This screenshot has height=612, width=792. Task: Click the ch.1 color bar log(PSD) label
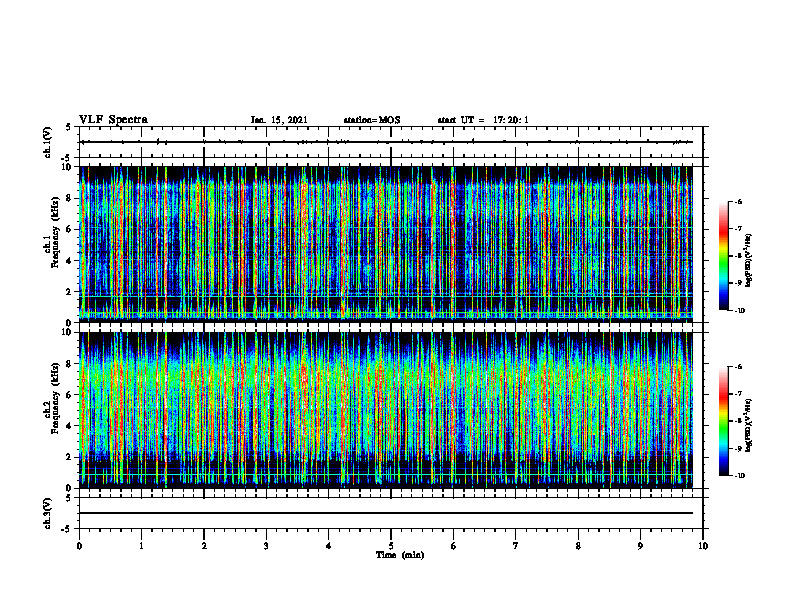[x=749, y=261]
